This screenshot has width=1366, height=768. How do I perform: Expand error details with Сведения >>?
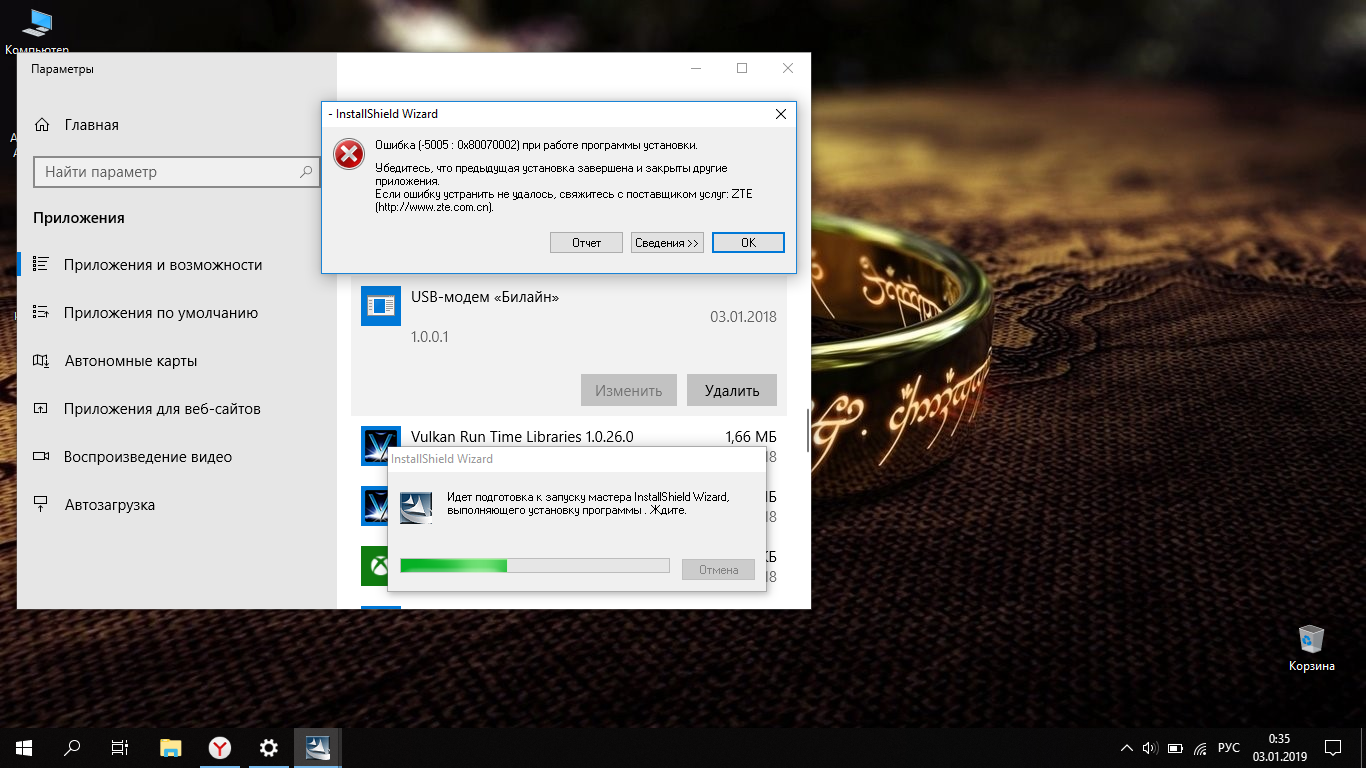[667, 243]
